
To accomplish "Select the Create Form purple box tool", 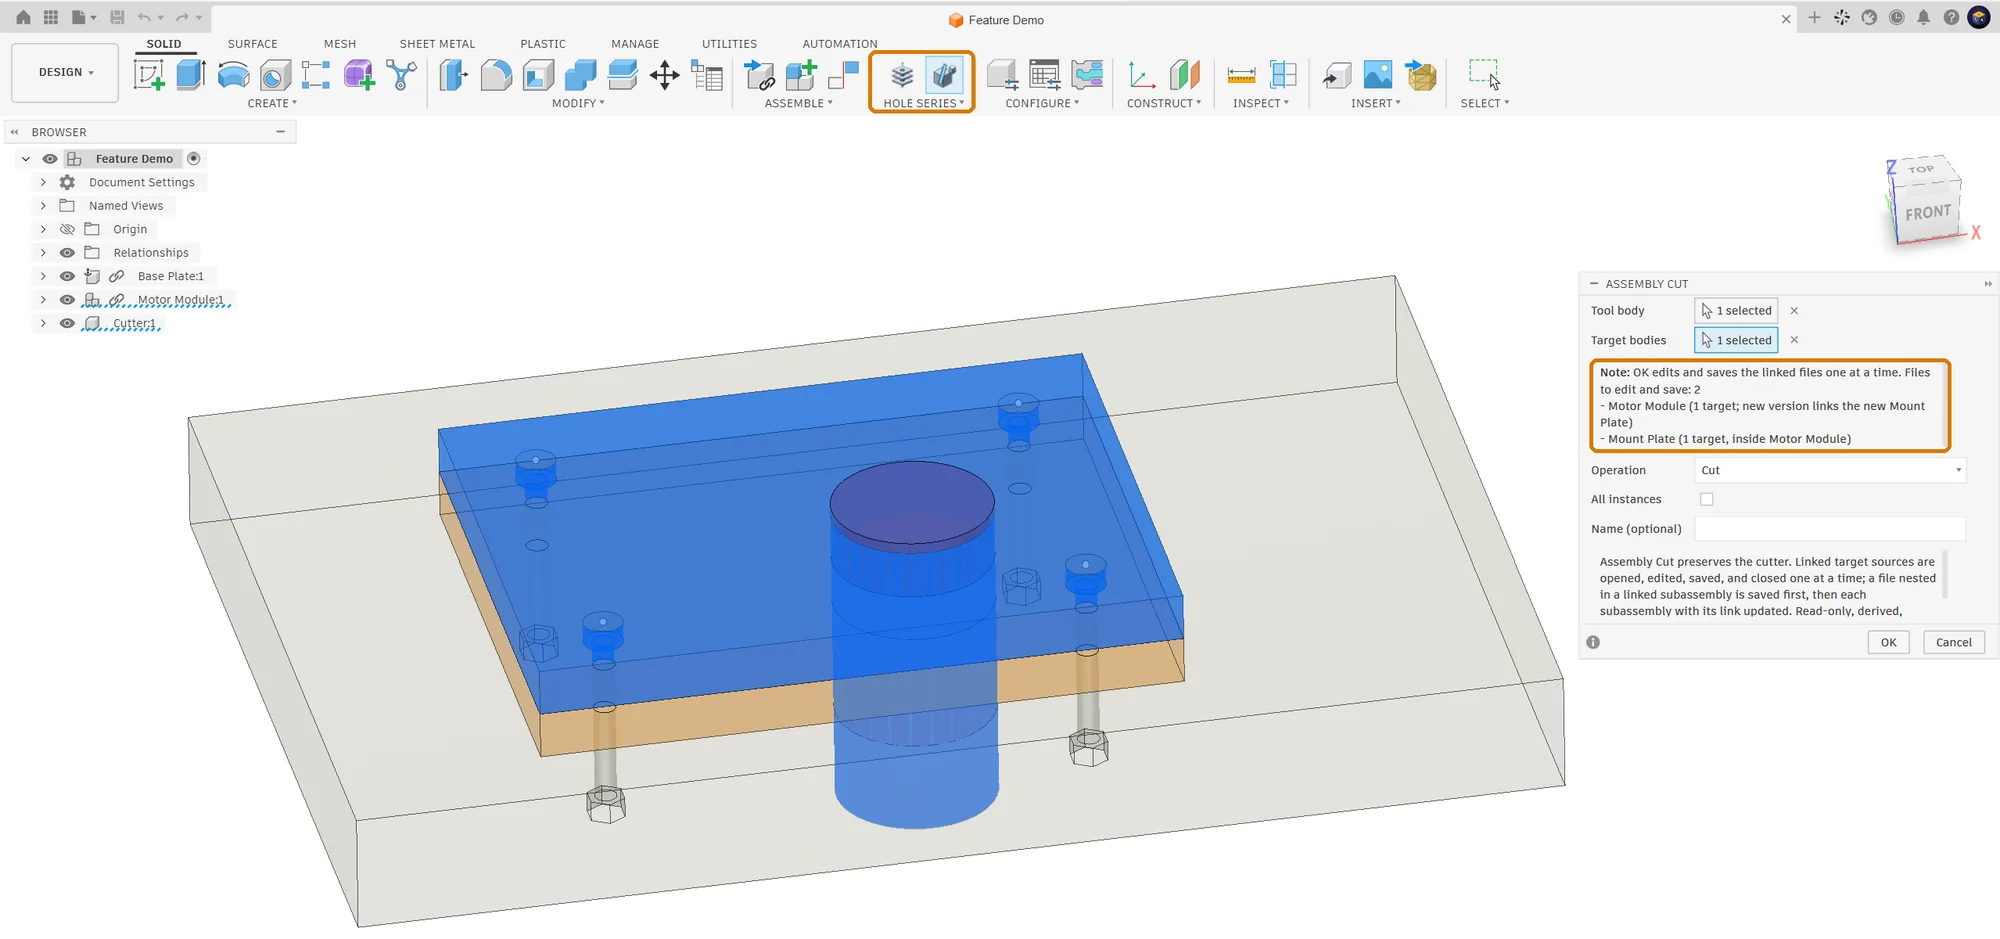I will click(359, 75).
